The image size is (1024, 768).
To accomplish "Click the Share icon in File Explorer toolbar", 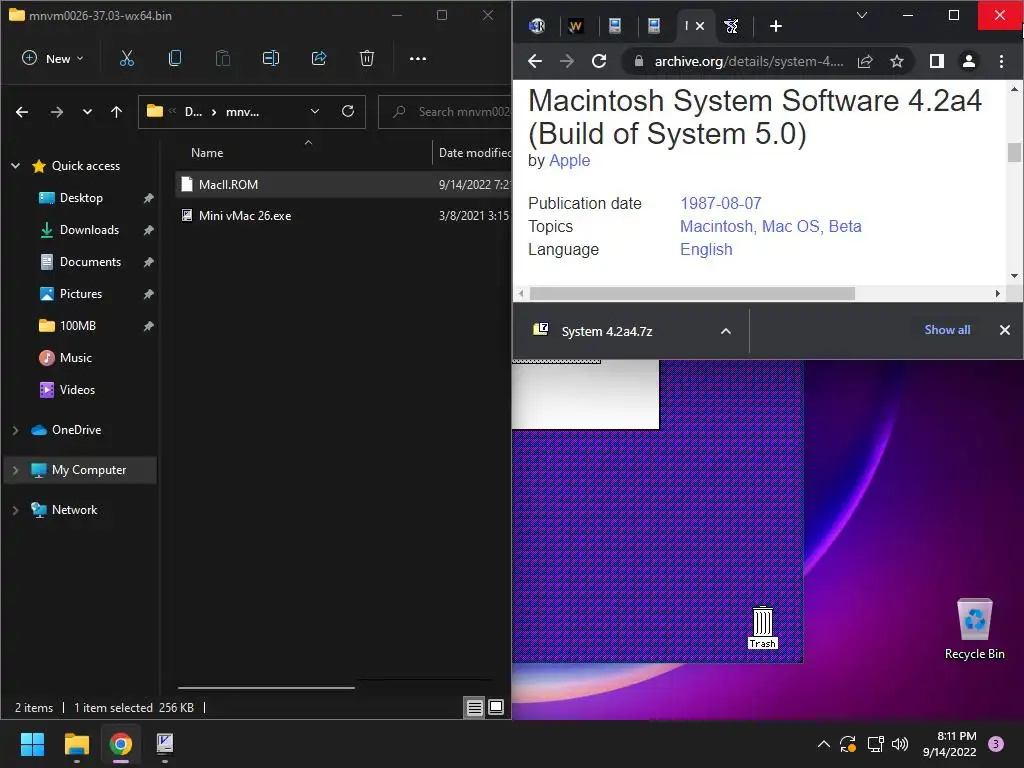I will click(319, 59).
